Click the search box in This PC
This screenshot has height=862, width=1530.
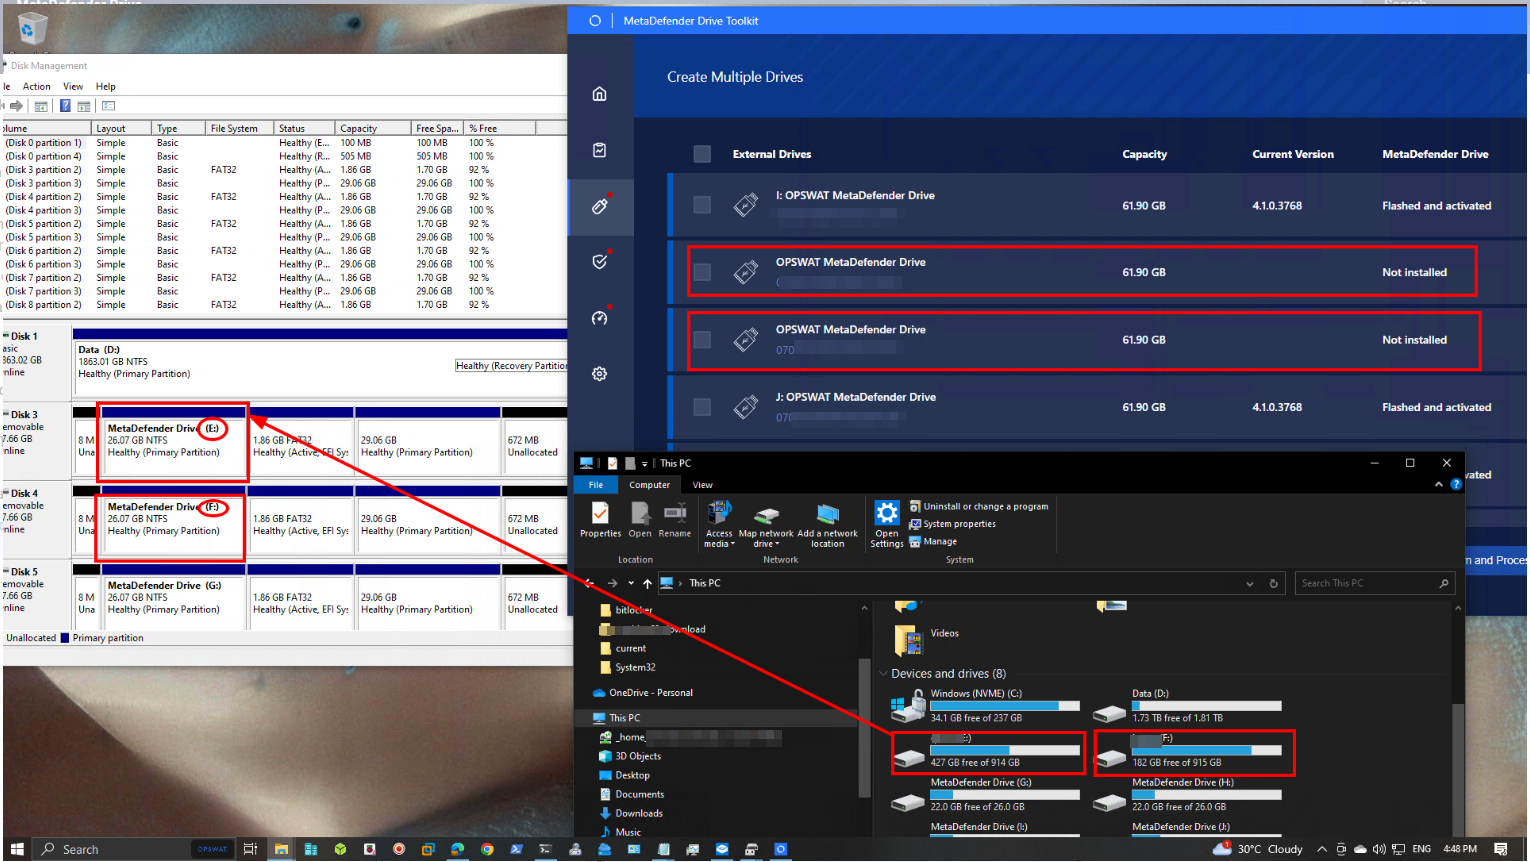(1374, 583)
